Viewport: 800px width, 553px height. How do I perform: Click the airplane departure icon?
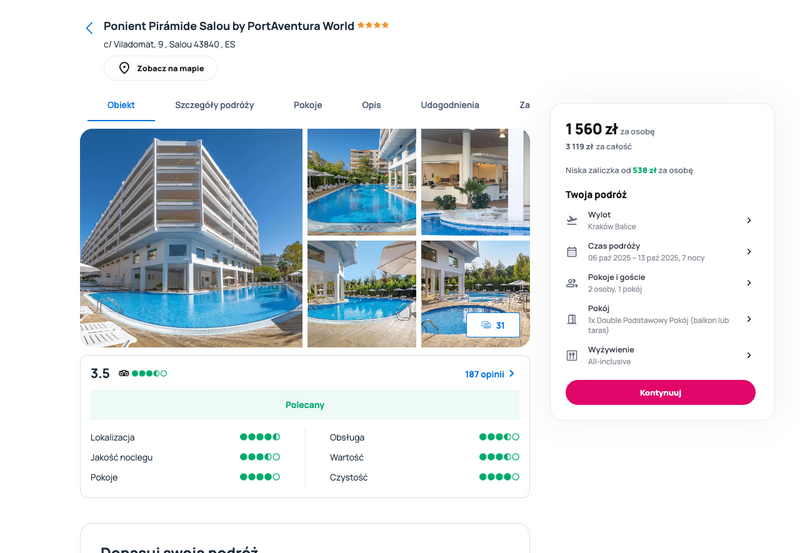coord(572,220)
